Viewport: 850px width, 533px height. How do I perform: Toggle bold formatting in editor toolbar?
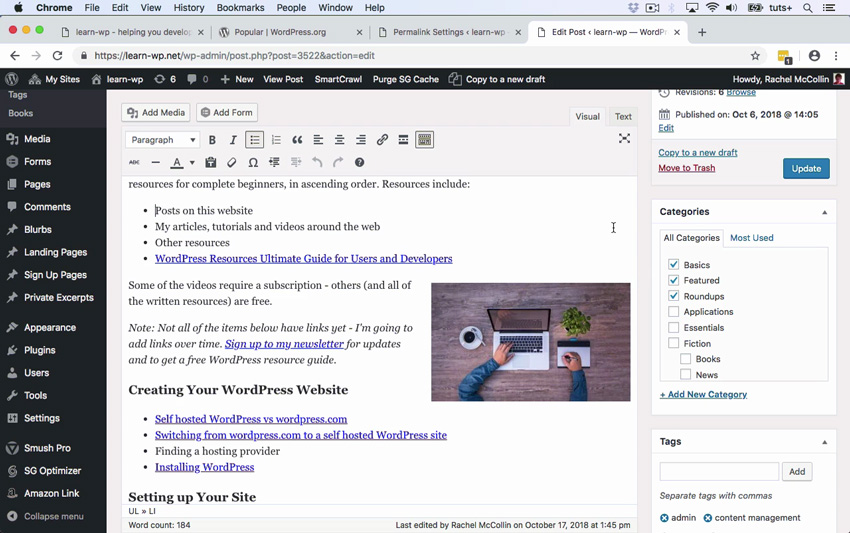(212, 140)
